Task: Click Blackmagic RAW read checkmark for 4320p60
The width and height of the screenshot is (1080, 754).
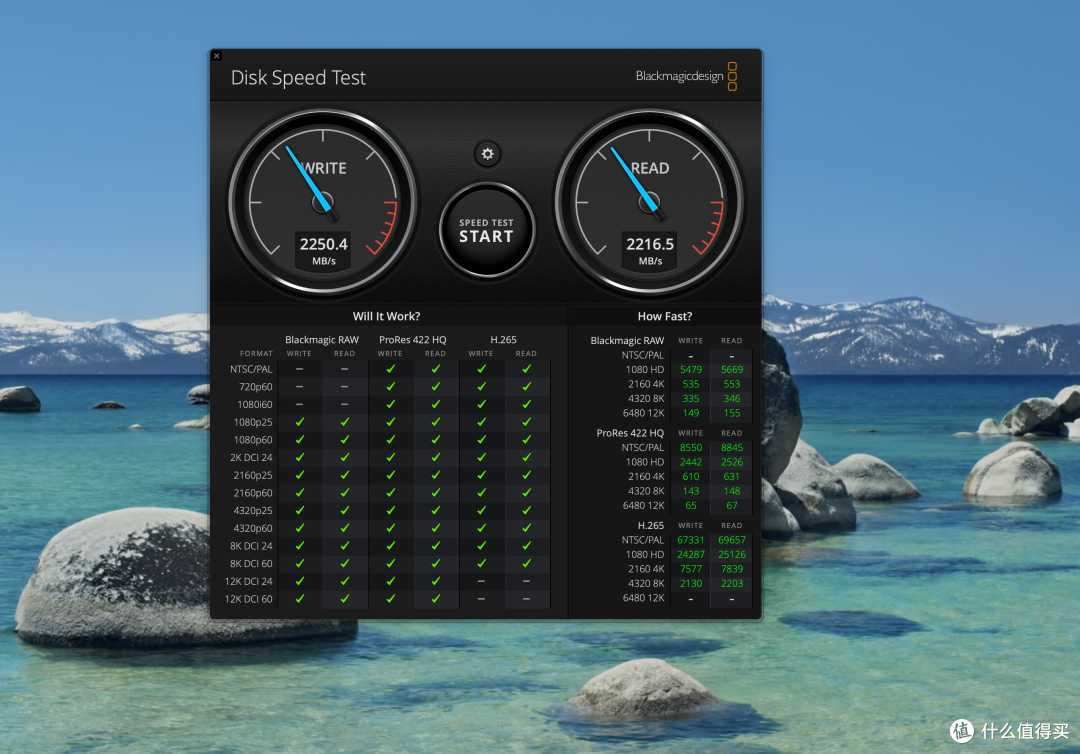Action: (344, 528)
